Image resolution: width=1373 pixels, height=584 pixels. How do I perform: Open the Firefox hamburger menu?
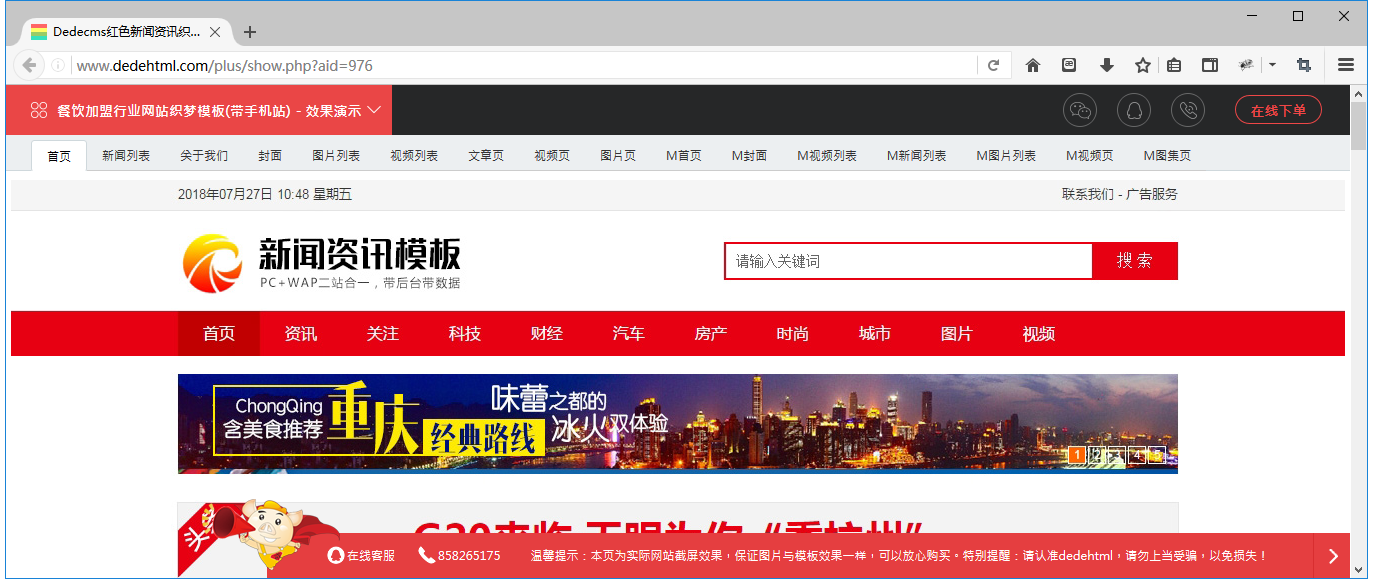[x=1346, y=63]
